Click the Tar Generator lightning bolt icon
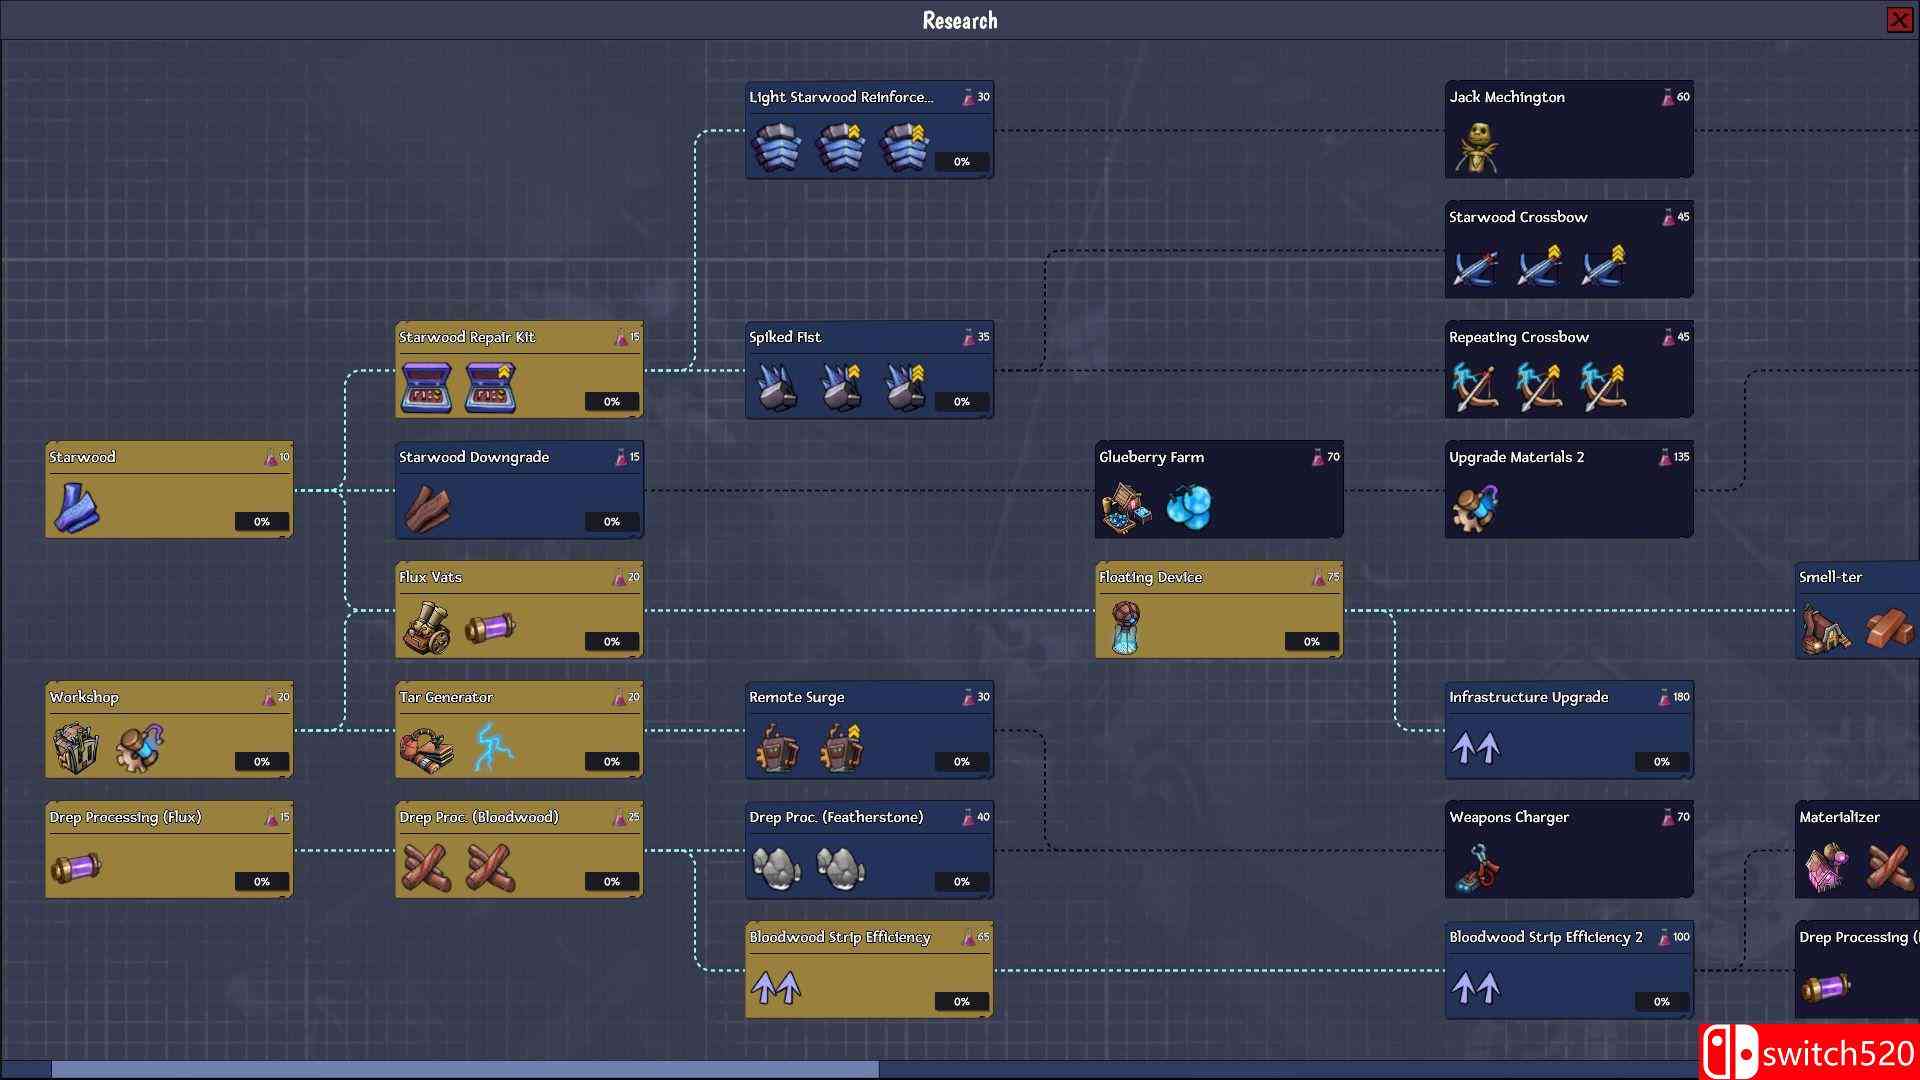The height and width of the screenshot is (1080, 1920). (491, 747)
